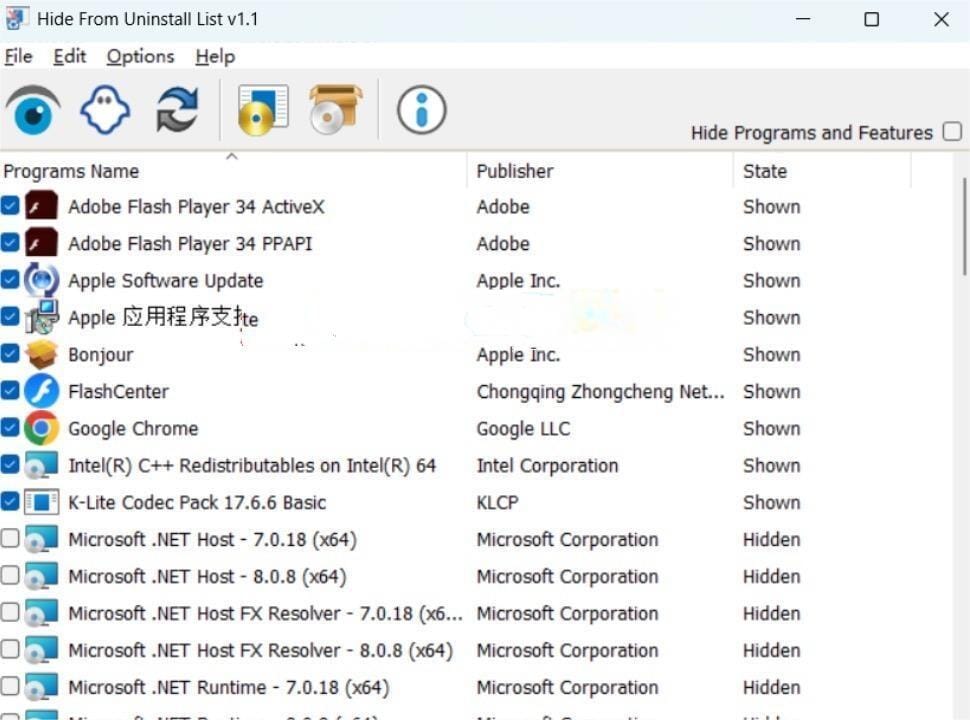
Task: Click the box with disc toolbar icon
Action: [335, 110]
